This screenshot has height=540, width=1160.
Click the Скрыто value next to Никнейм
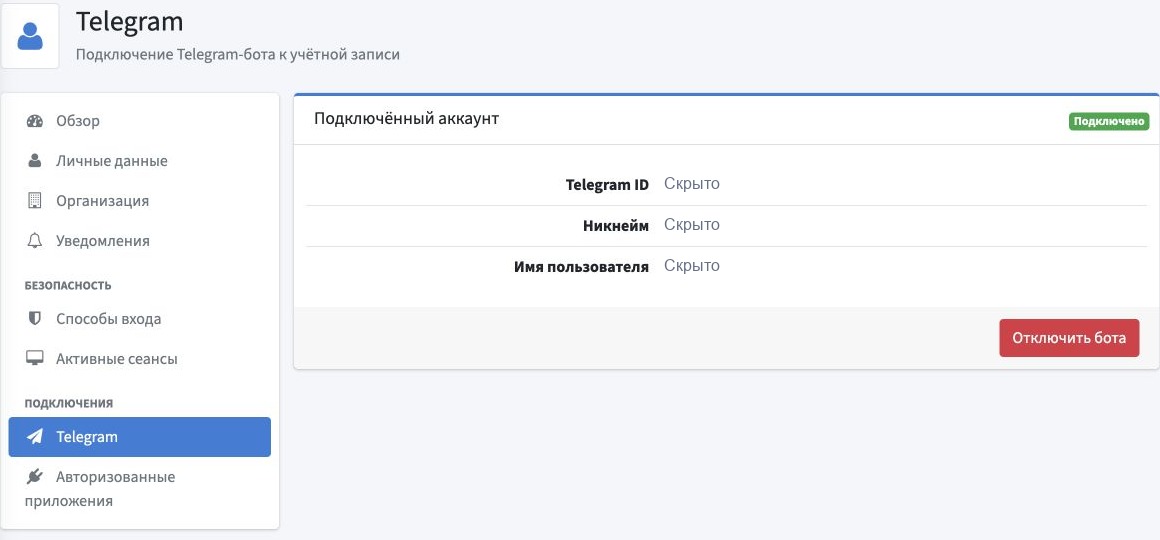pos(692,224)
